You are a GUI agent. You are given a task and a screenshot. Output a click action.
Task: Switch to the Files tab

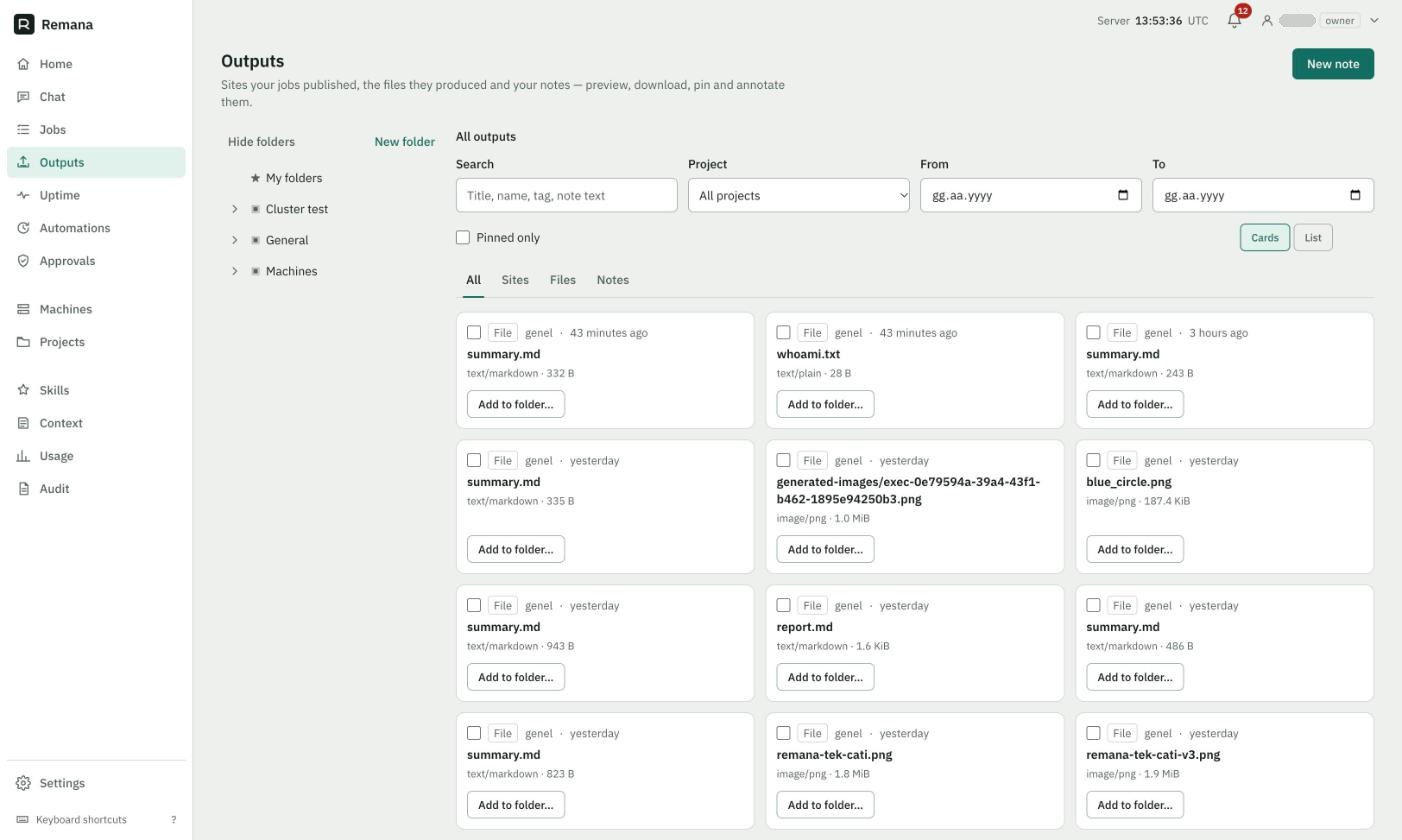point(563,280)
